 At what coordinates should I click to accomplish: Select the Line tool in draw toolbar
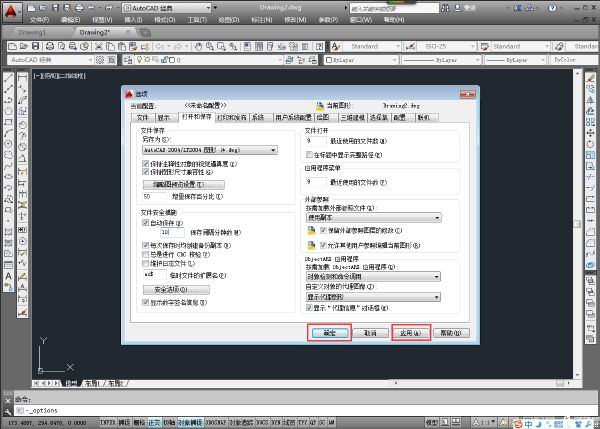[8, 78]
